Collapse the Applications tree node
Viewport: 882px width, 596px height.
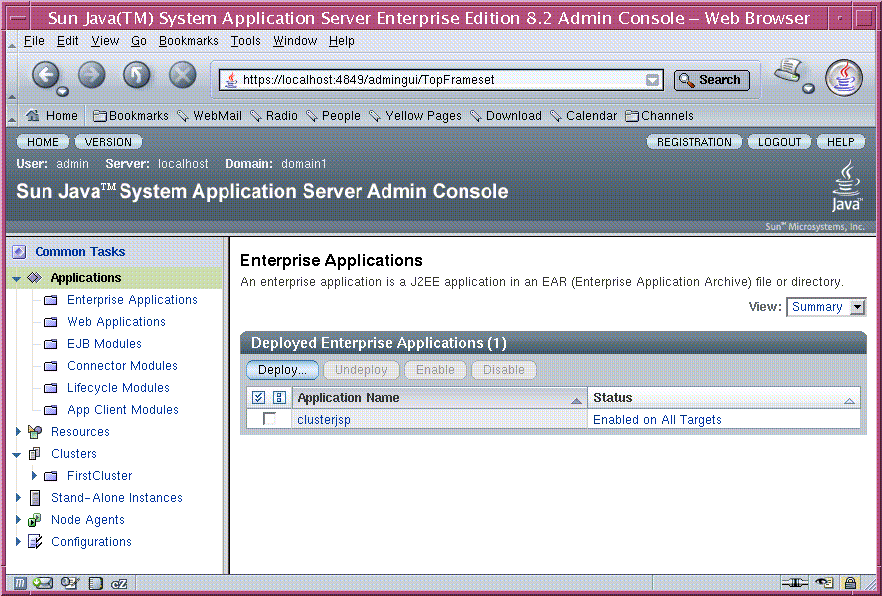tap(16, 278)
